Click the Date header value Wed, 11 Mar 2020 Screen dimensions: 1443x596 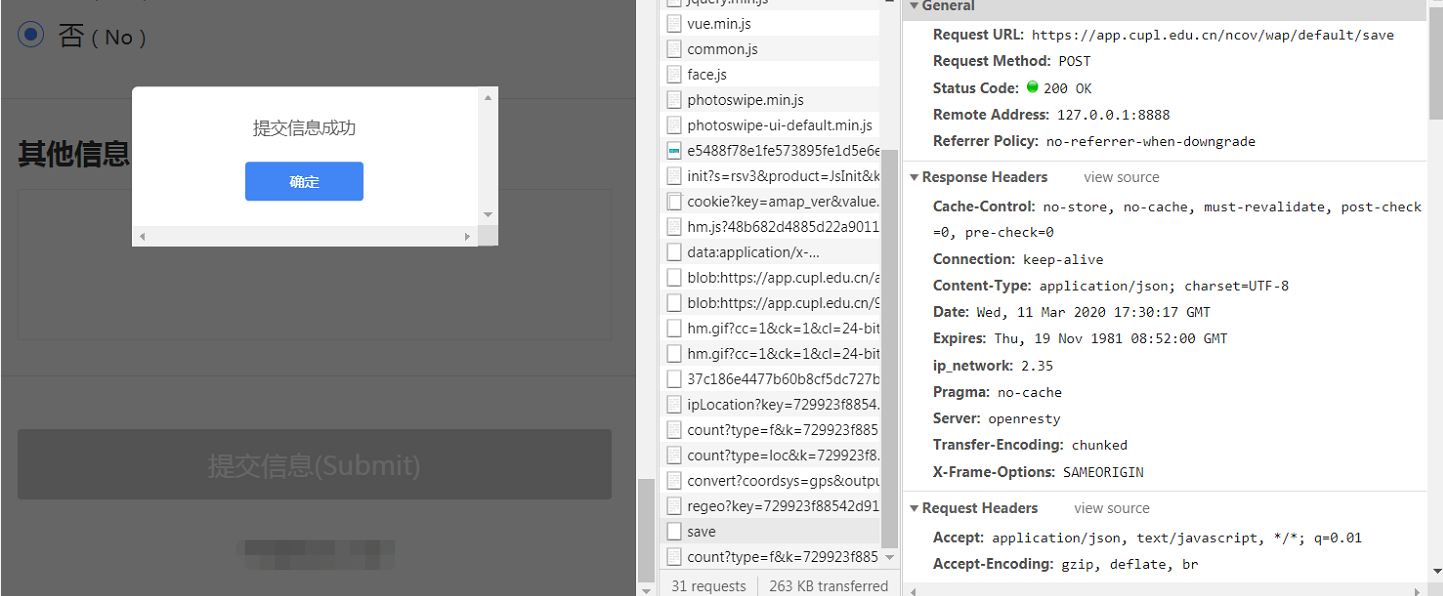point(1093,312)
